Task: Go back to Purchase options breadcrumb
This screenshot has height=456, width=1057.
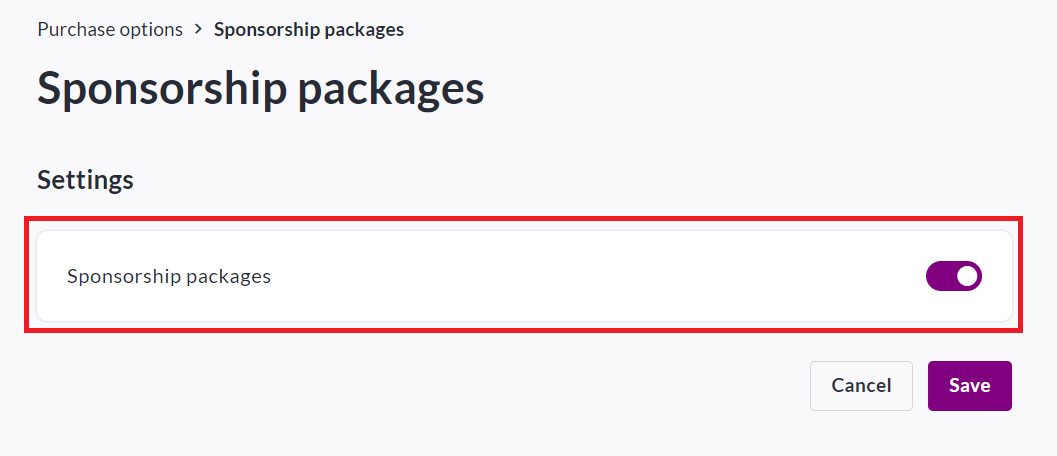Action: [x=110, y=29]
